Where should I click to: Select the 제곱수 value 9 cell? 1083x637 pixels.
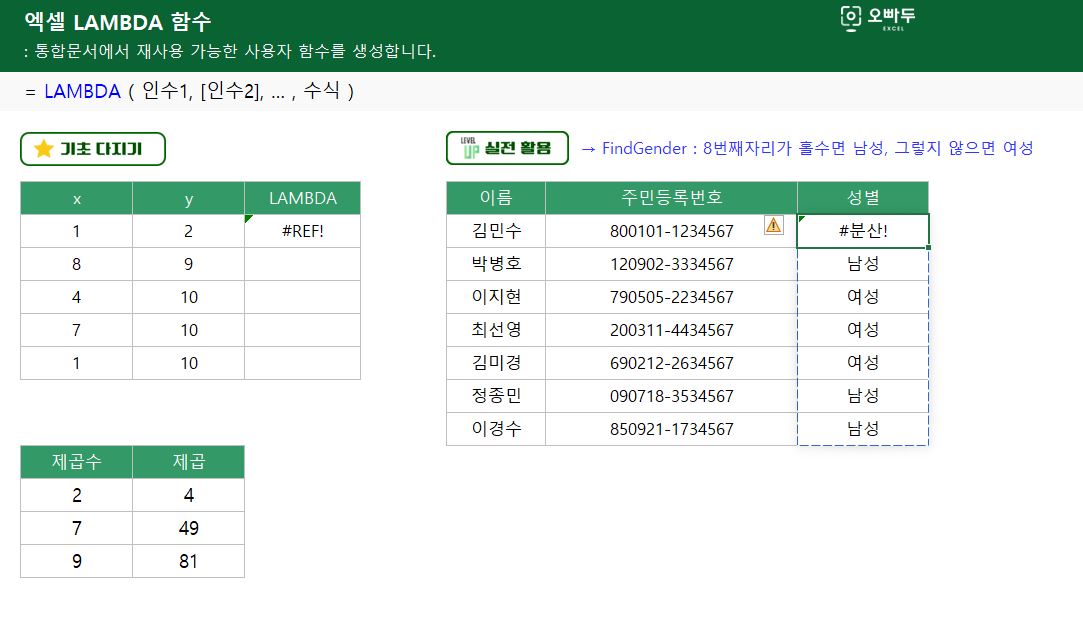[77, 561]
